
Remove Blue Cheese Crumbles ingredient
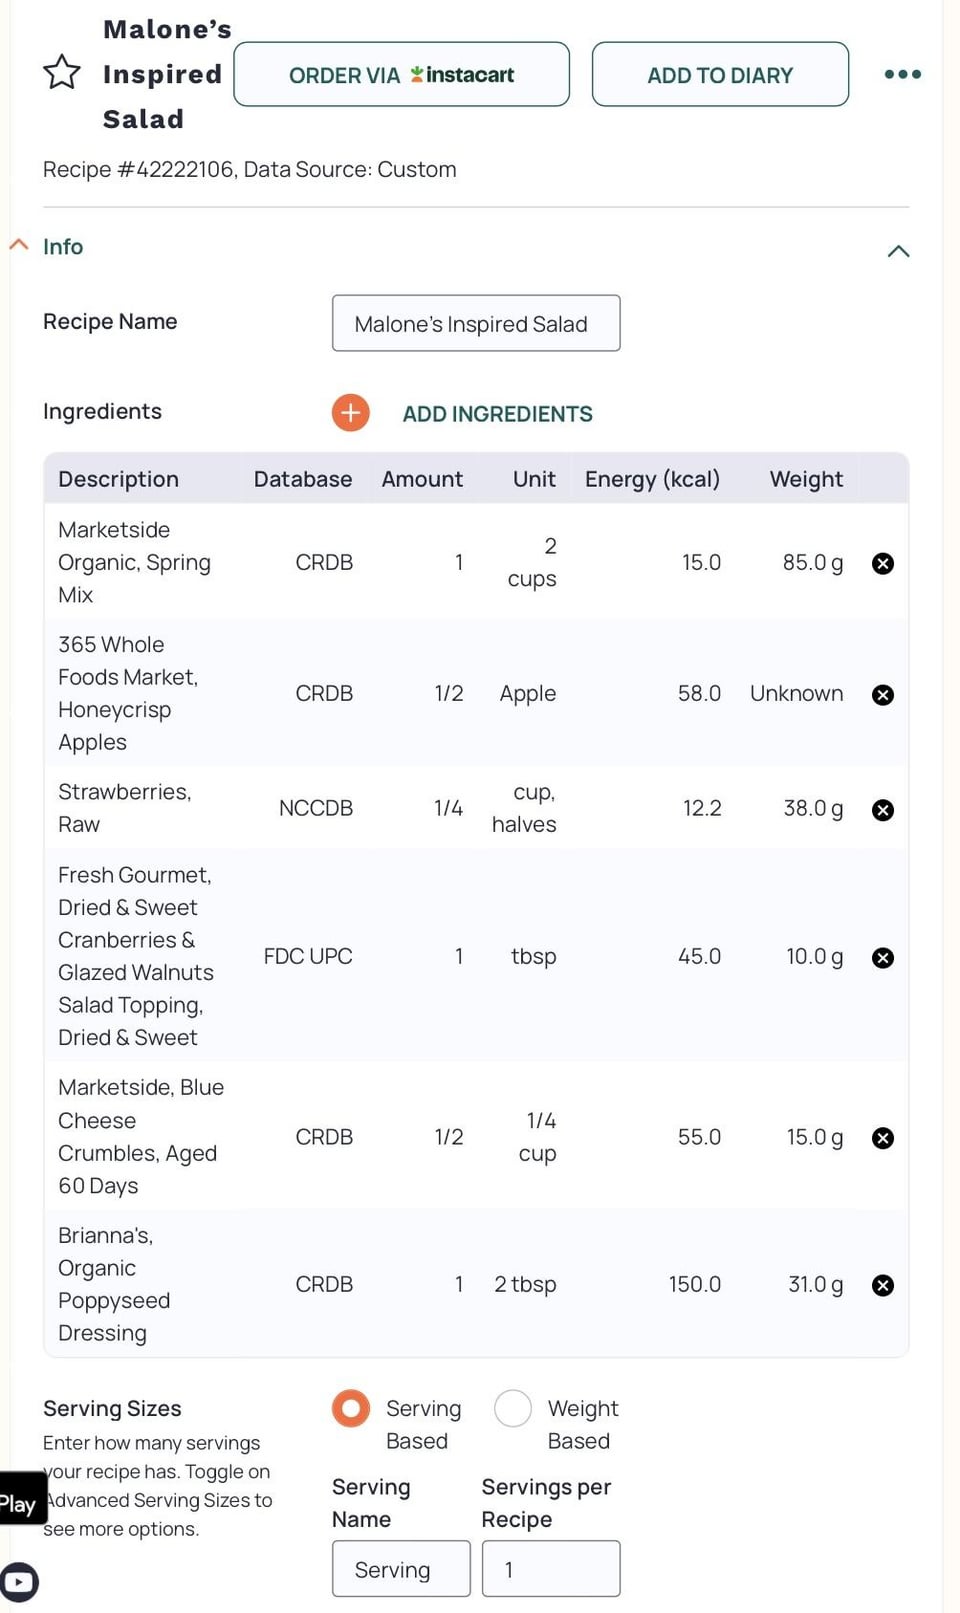tap(883, 1138)
